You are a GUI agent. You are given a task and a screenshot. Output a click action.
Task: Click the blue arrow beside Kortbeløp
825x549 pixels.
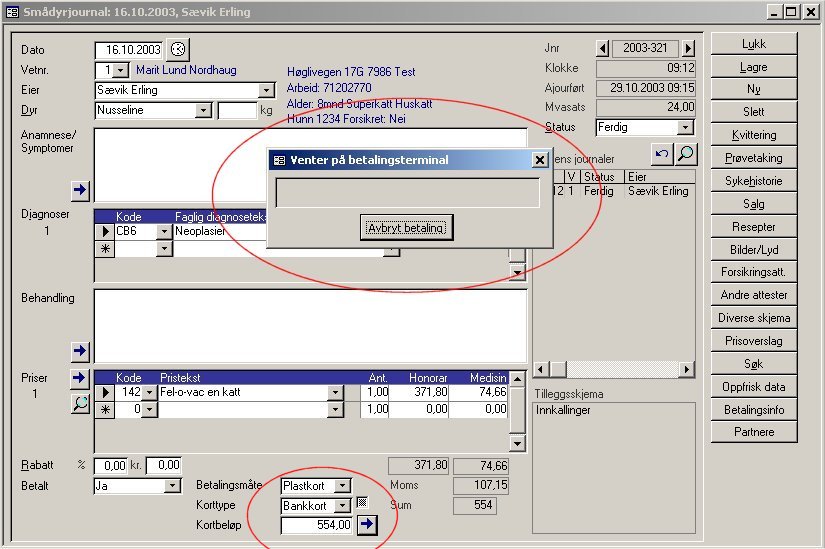[367, 525]
